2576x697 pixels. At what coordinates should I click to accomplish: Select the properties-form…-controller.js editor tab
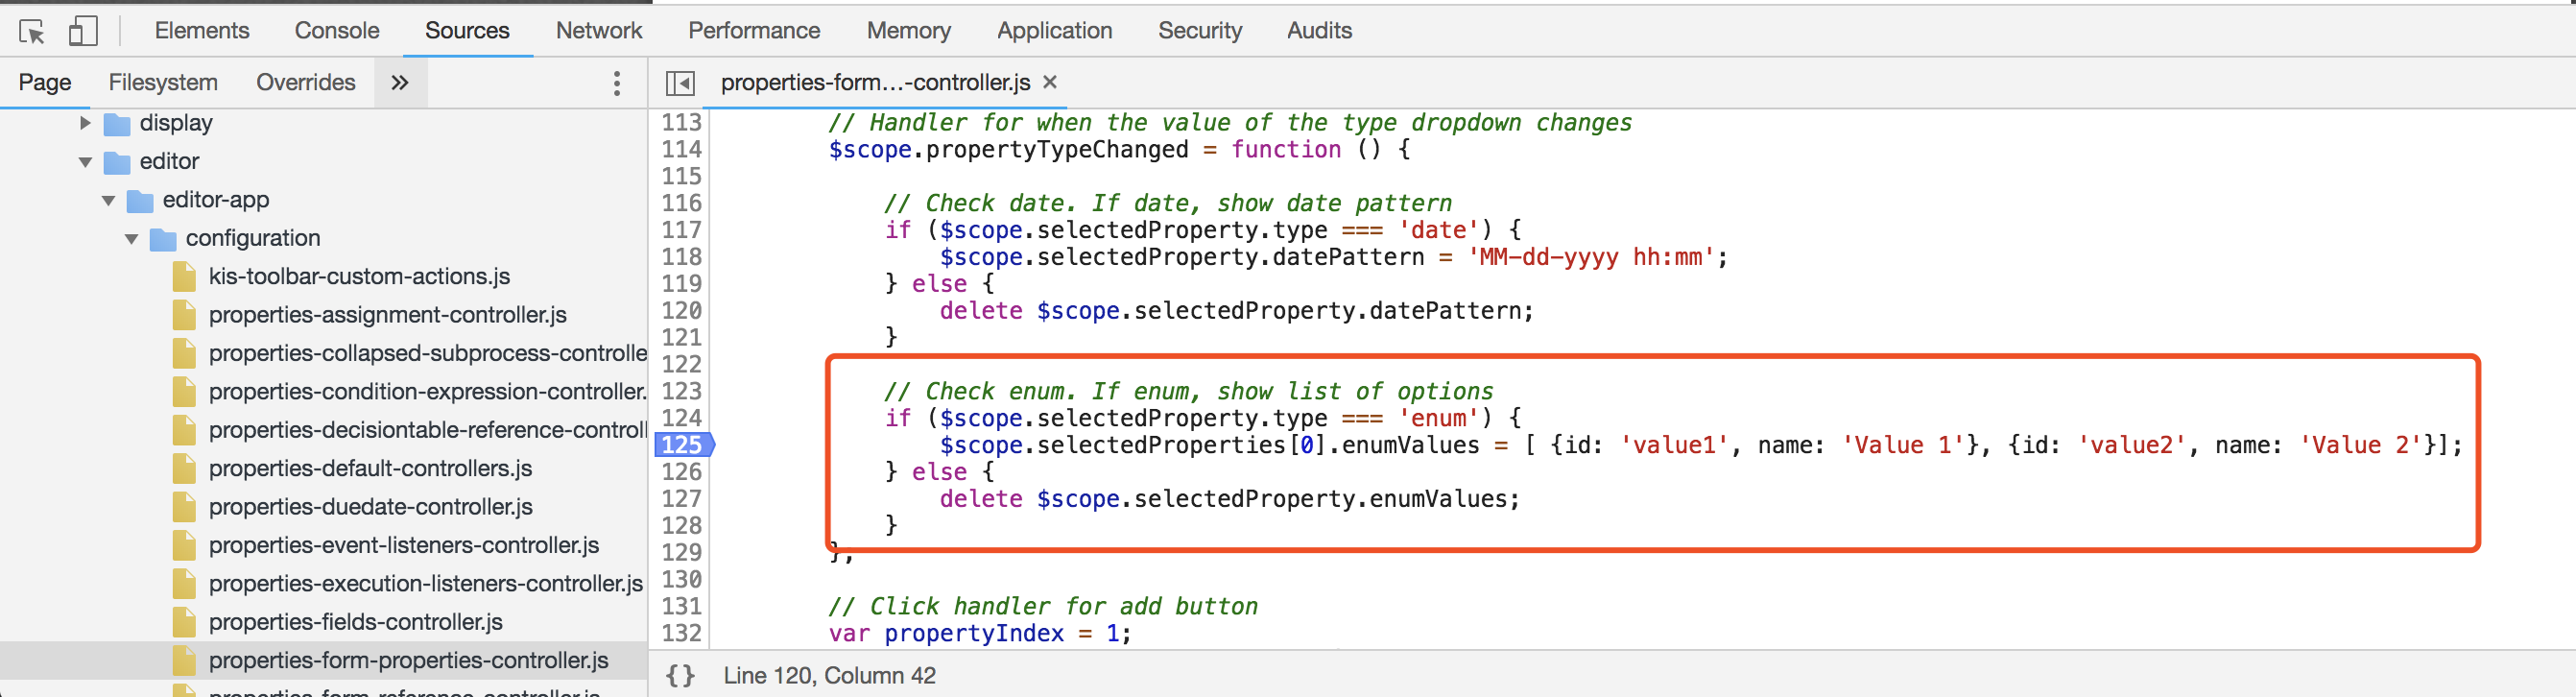tap(875, 83)
